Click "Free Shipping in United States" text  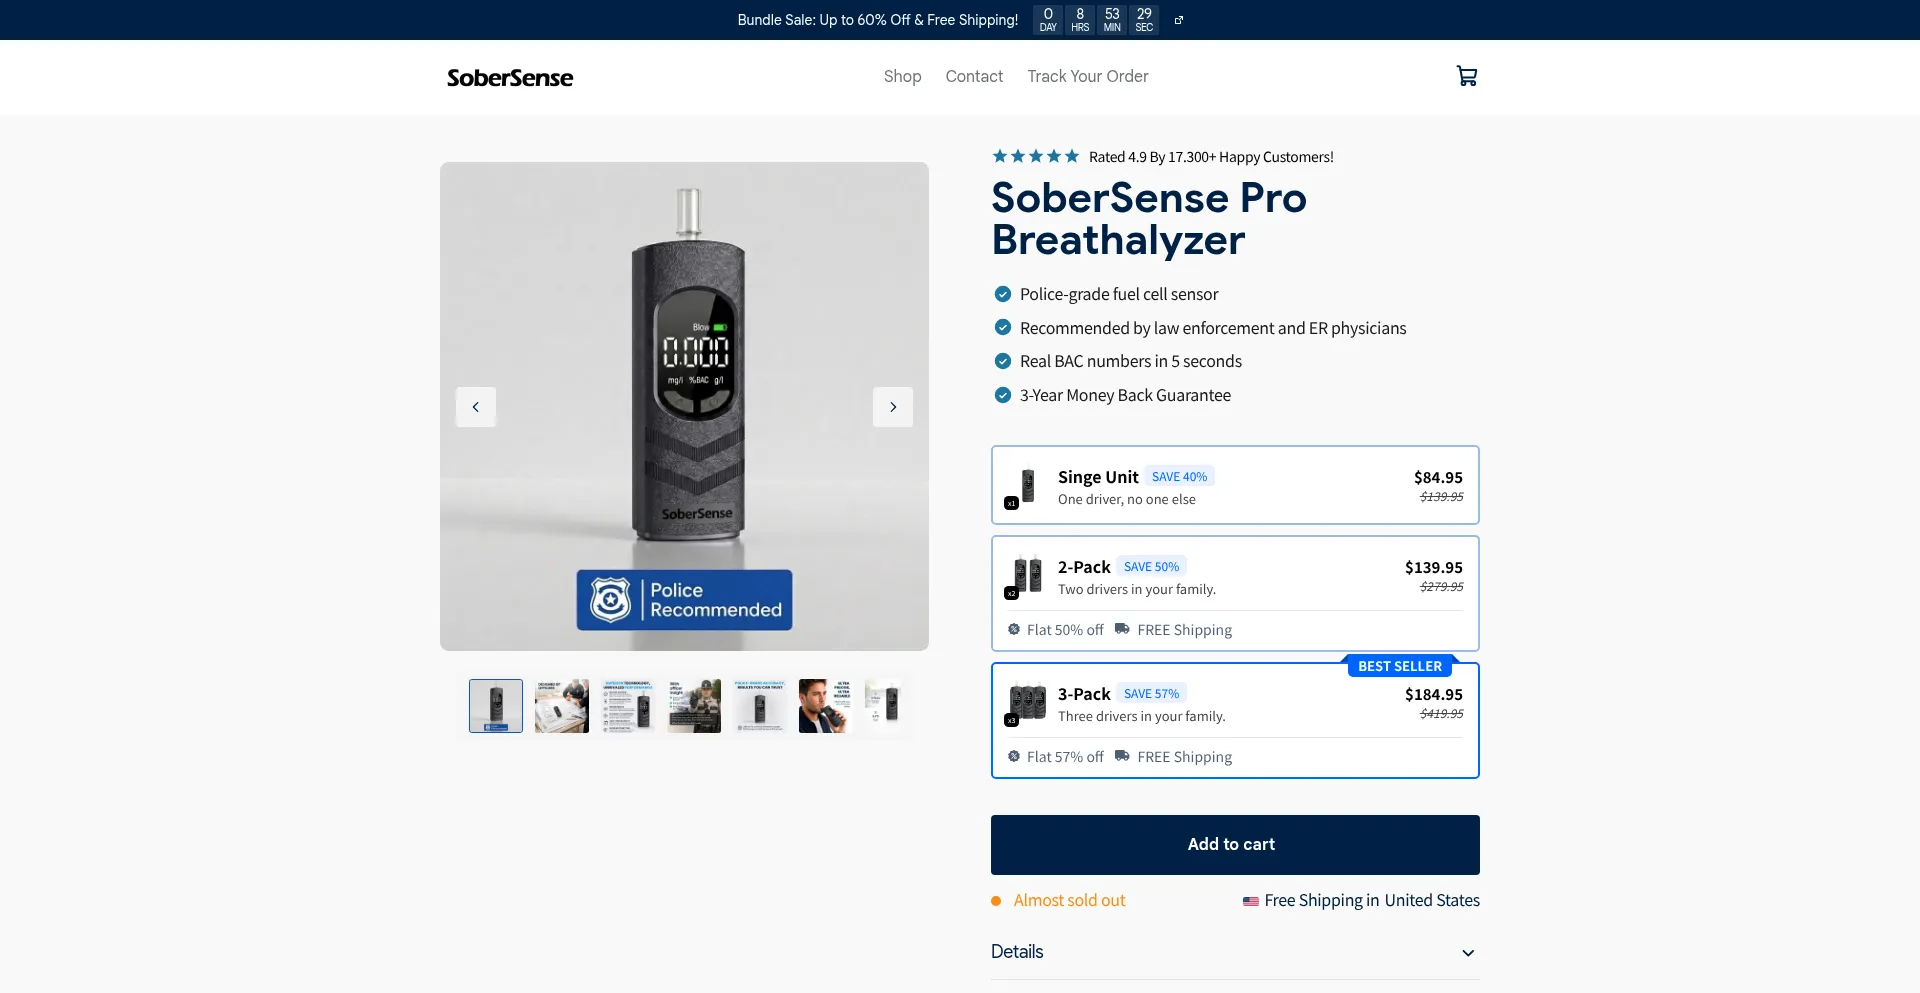[1372, 901]
